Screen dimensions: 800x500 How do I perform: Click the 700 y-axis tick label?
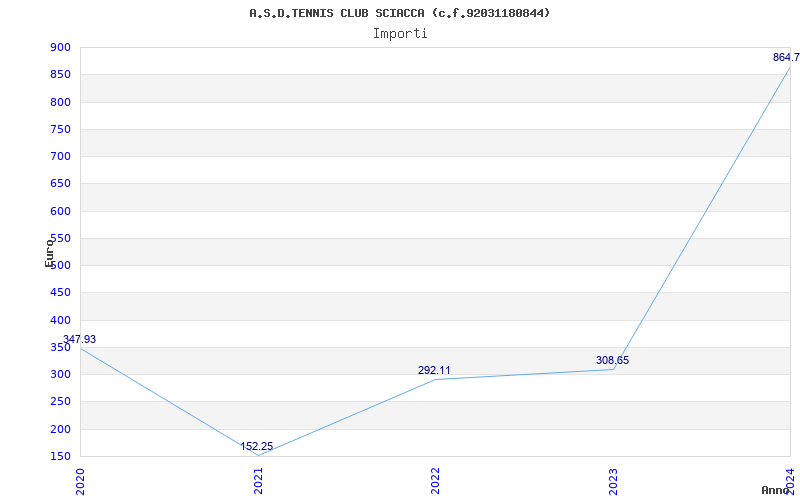pyautogui.click(x=60, y=156)
